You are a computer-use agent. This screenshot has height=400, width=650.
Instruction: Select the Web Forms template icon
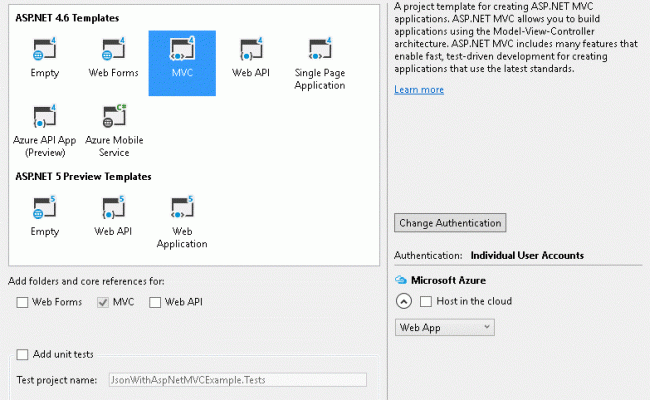click(x=113, y=49)
